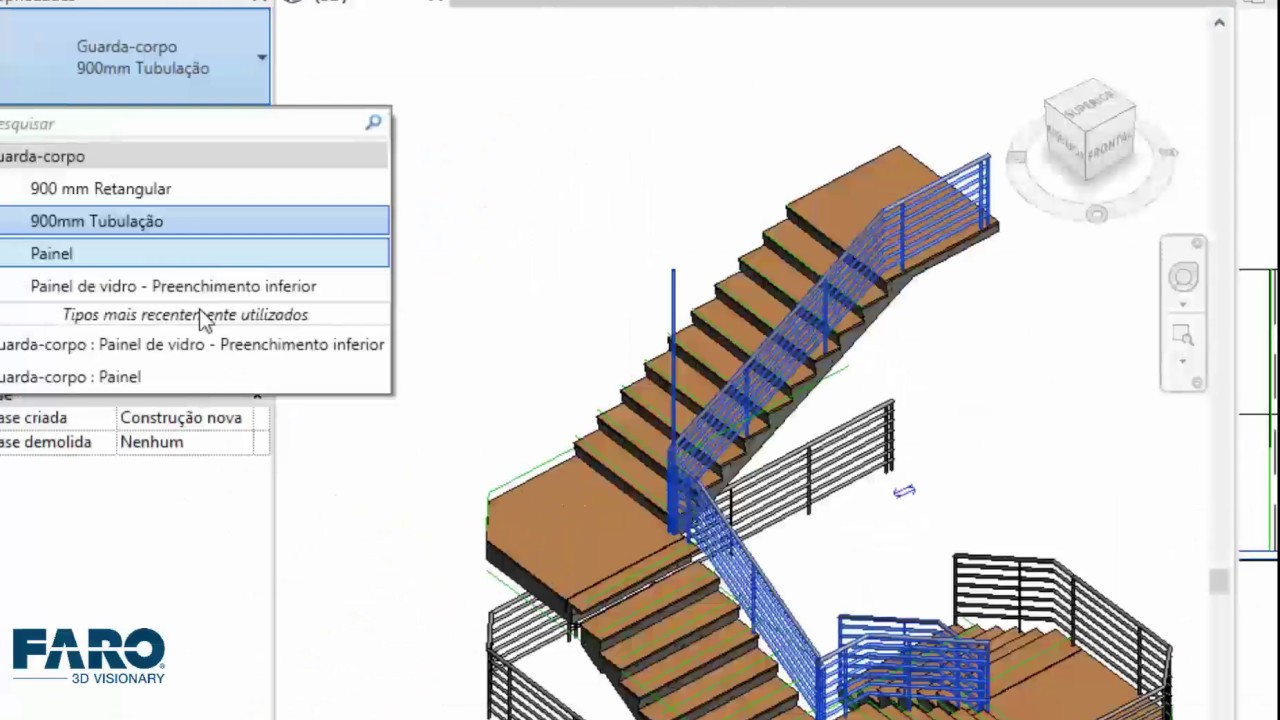The image size is (1280, 720).
Task: Click the Guarda-corpo 900mm Tubulação type selector
Action: (135, 58)
